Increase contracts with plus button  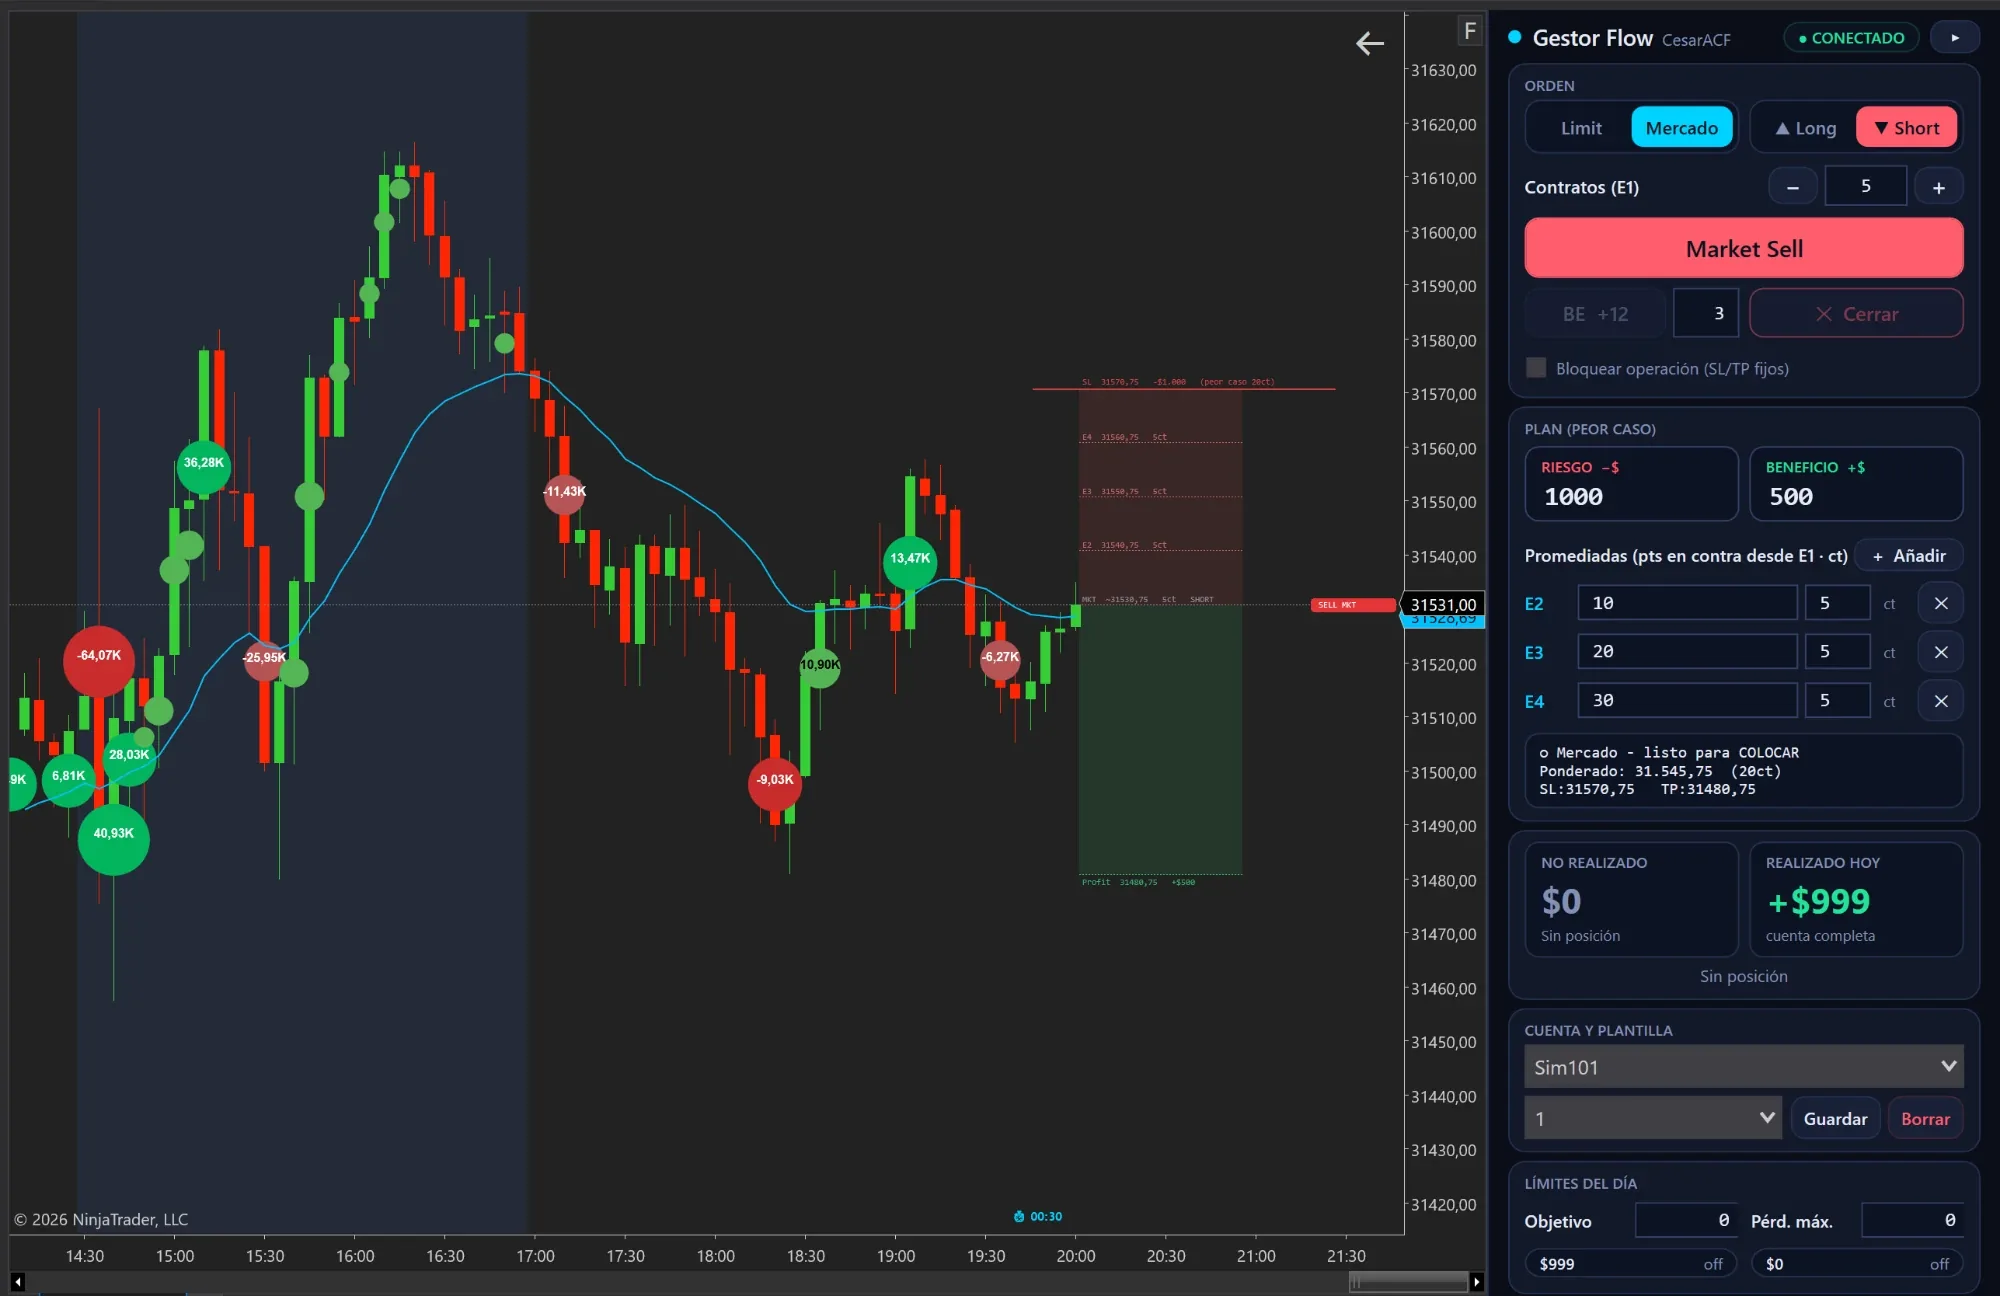pos(1939,187)
